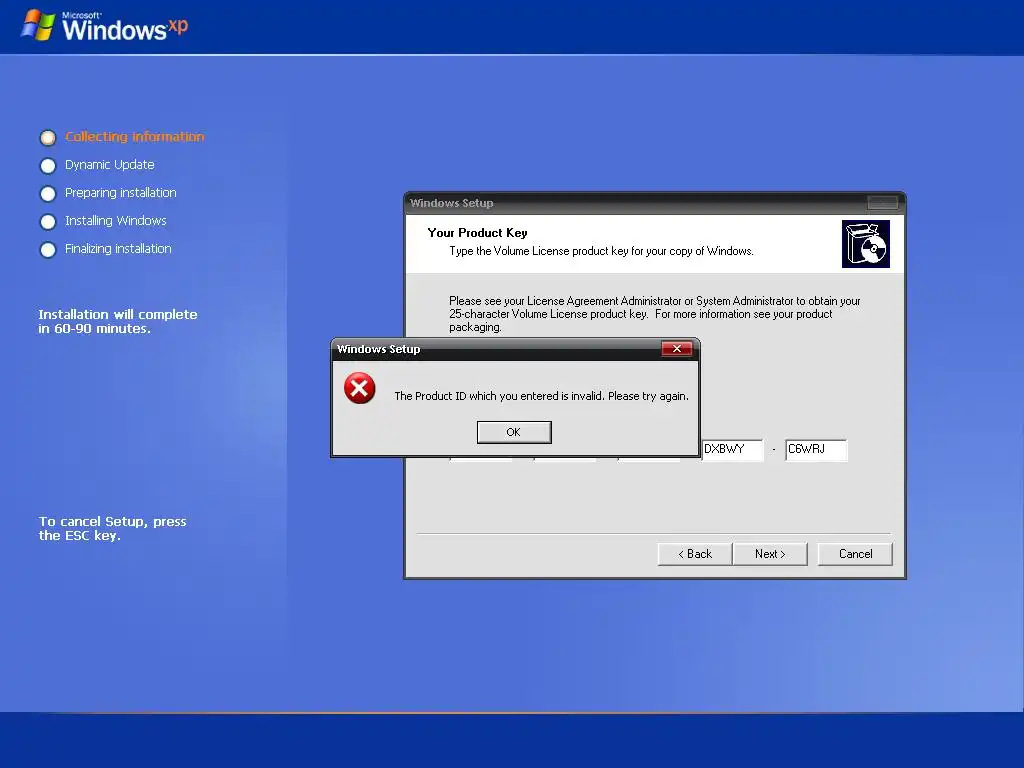Click the 'Product ID which you entered is invalid' message
This screenshot has width=1024, height=768.
541,396
